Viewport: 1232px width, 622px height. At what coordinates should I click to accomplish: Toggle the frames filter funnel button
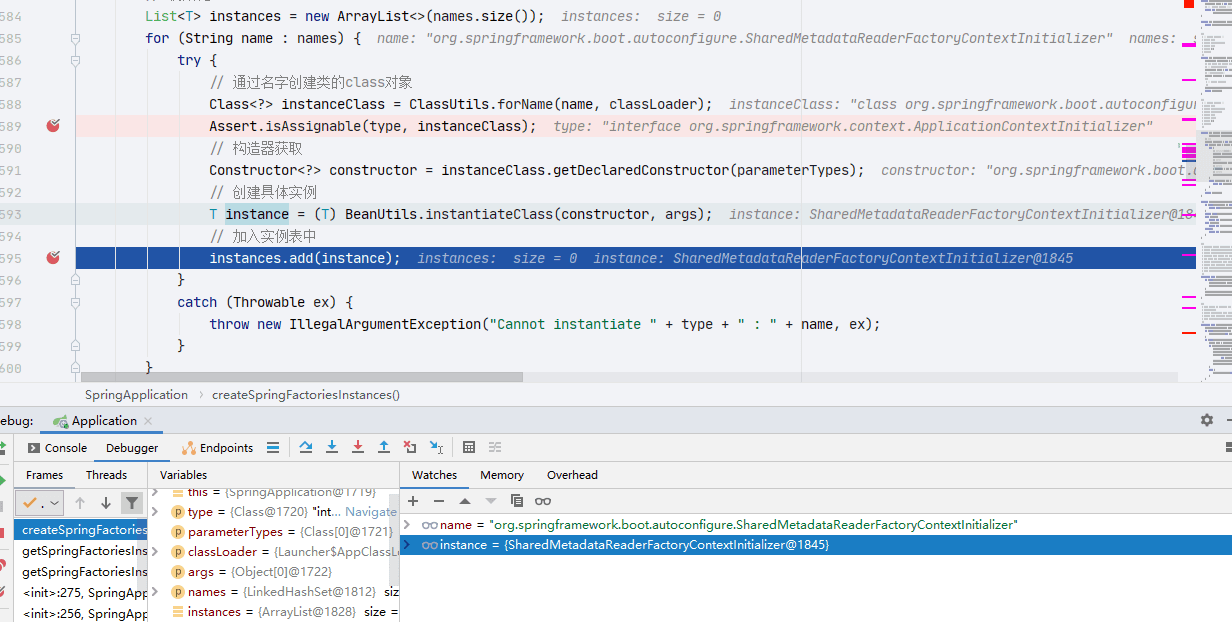tap(131, 503)
